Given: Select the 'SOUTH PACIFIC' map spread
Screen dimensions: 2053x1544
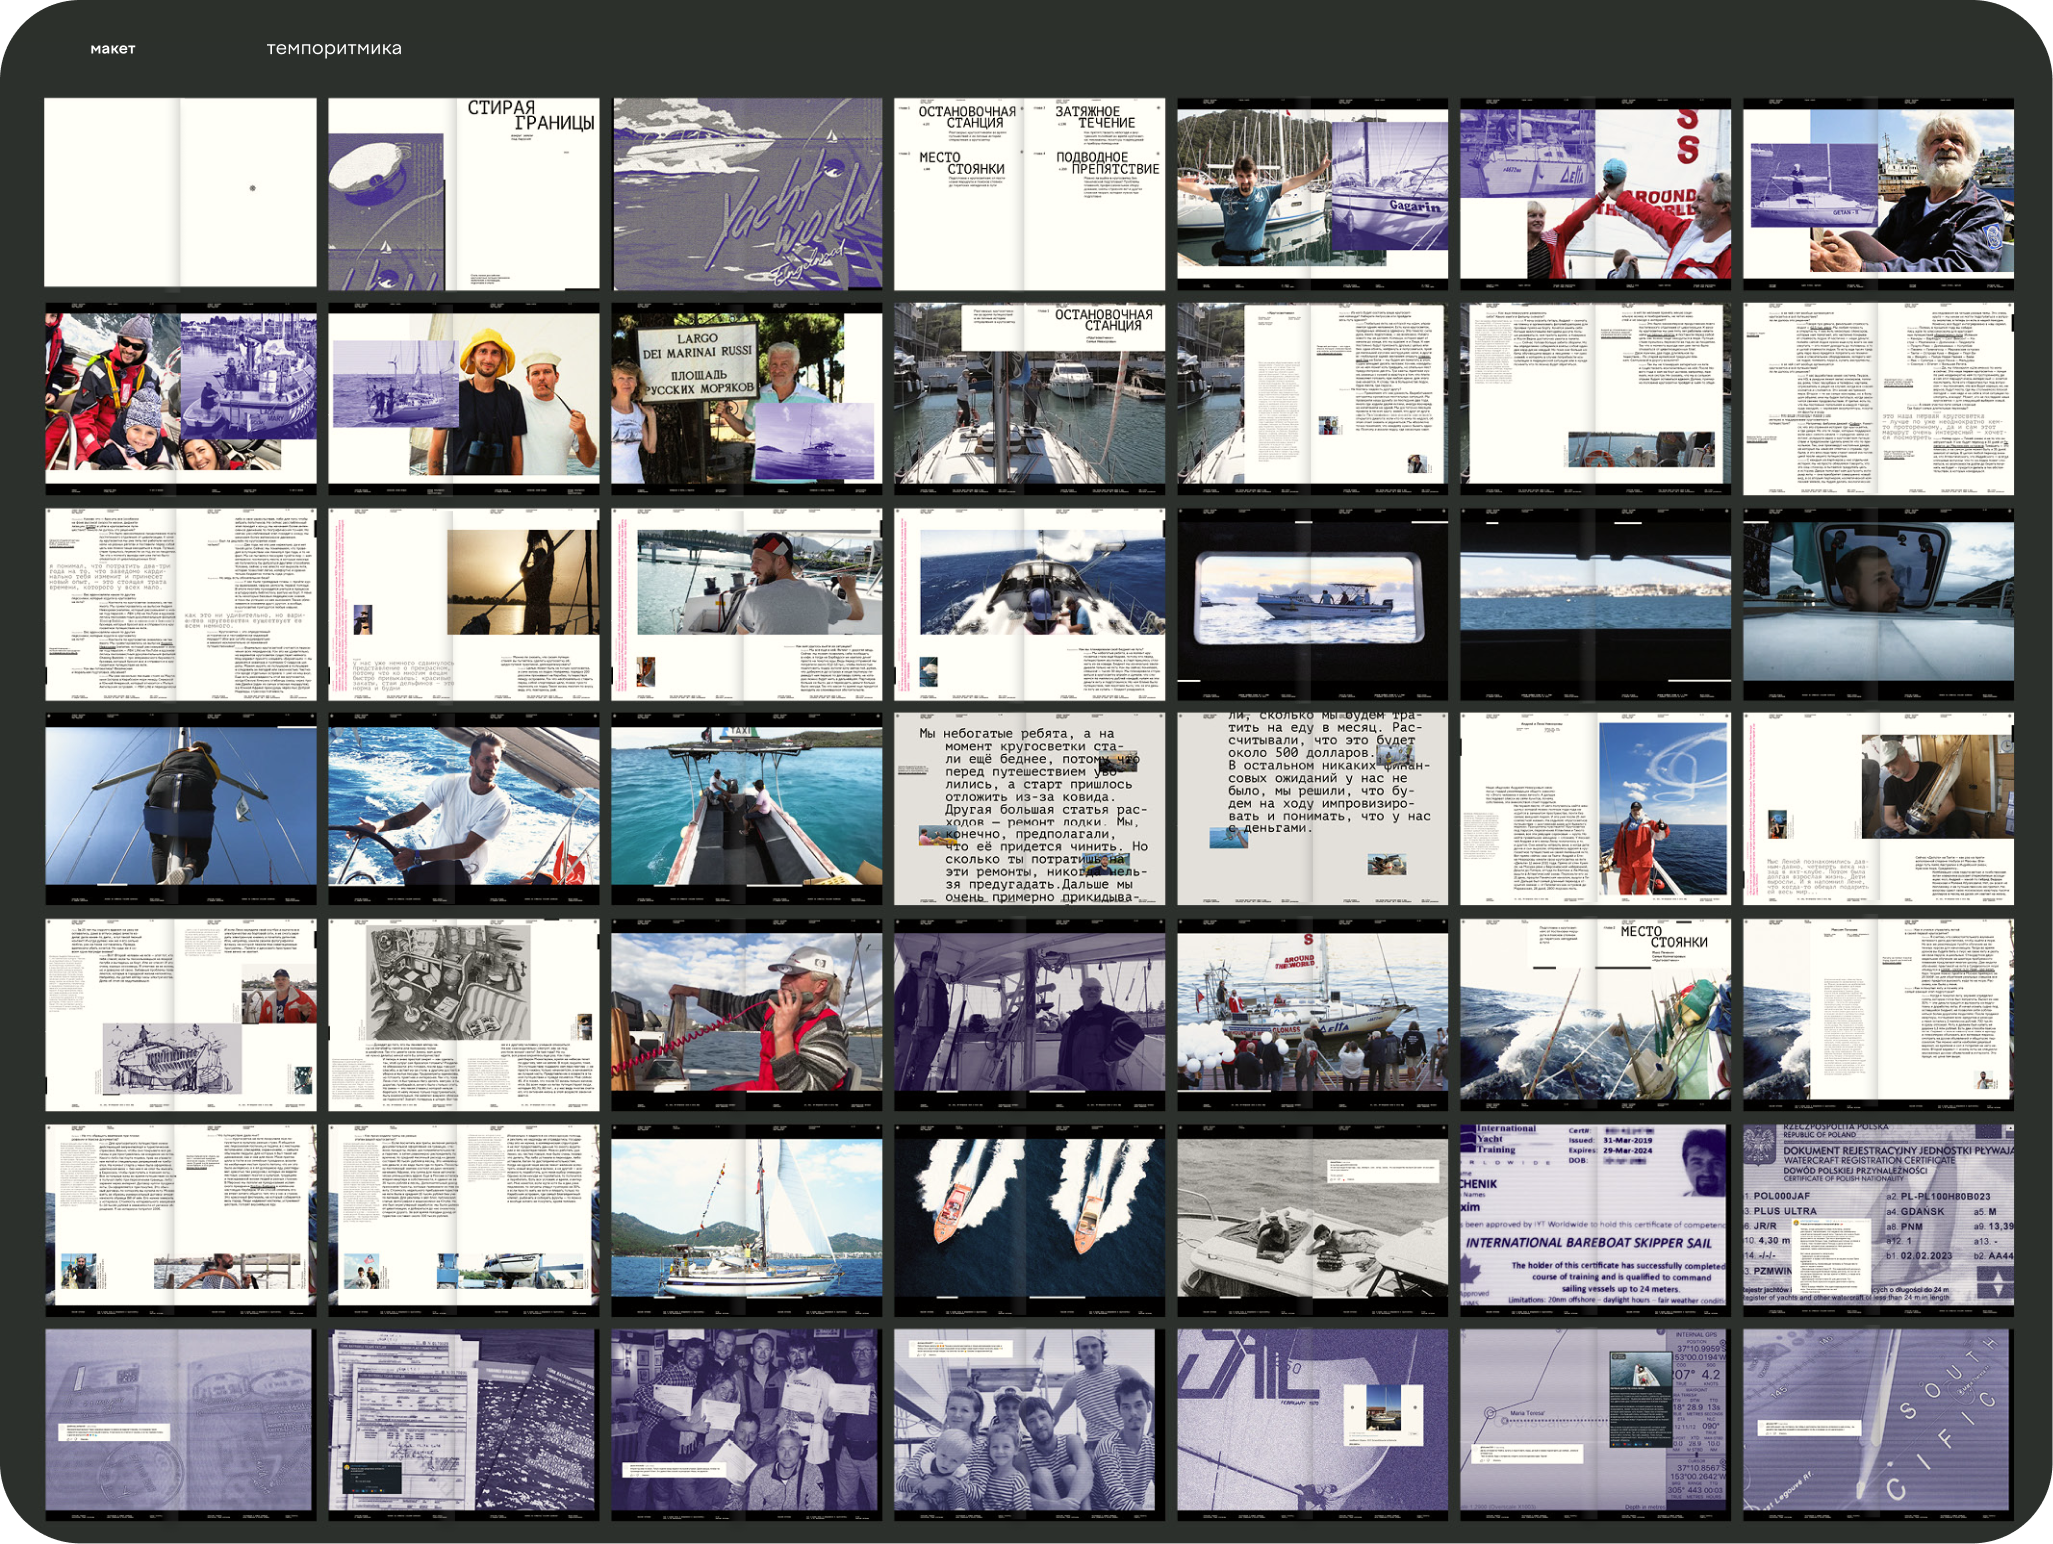Looking at the screenshot, I should (1878, 1425).
